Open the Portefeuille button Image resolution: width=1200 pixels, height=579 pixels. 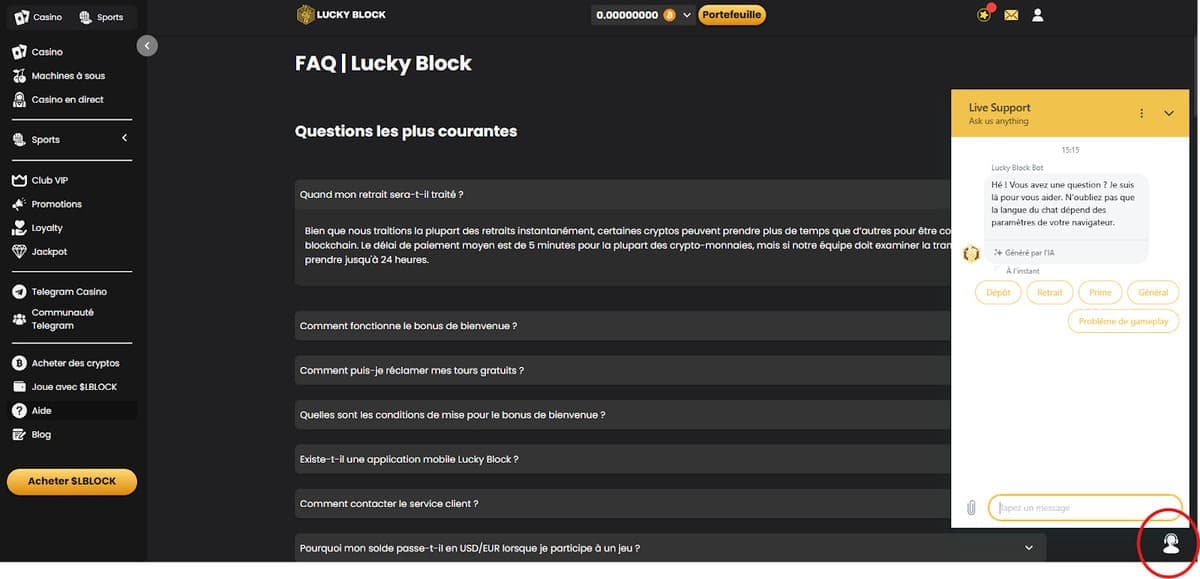[732, 16]
